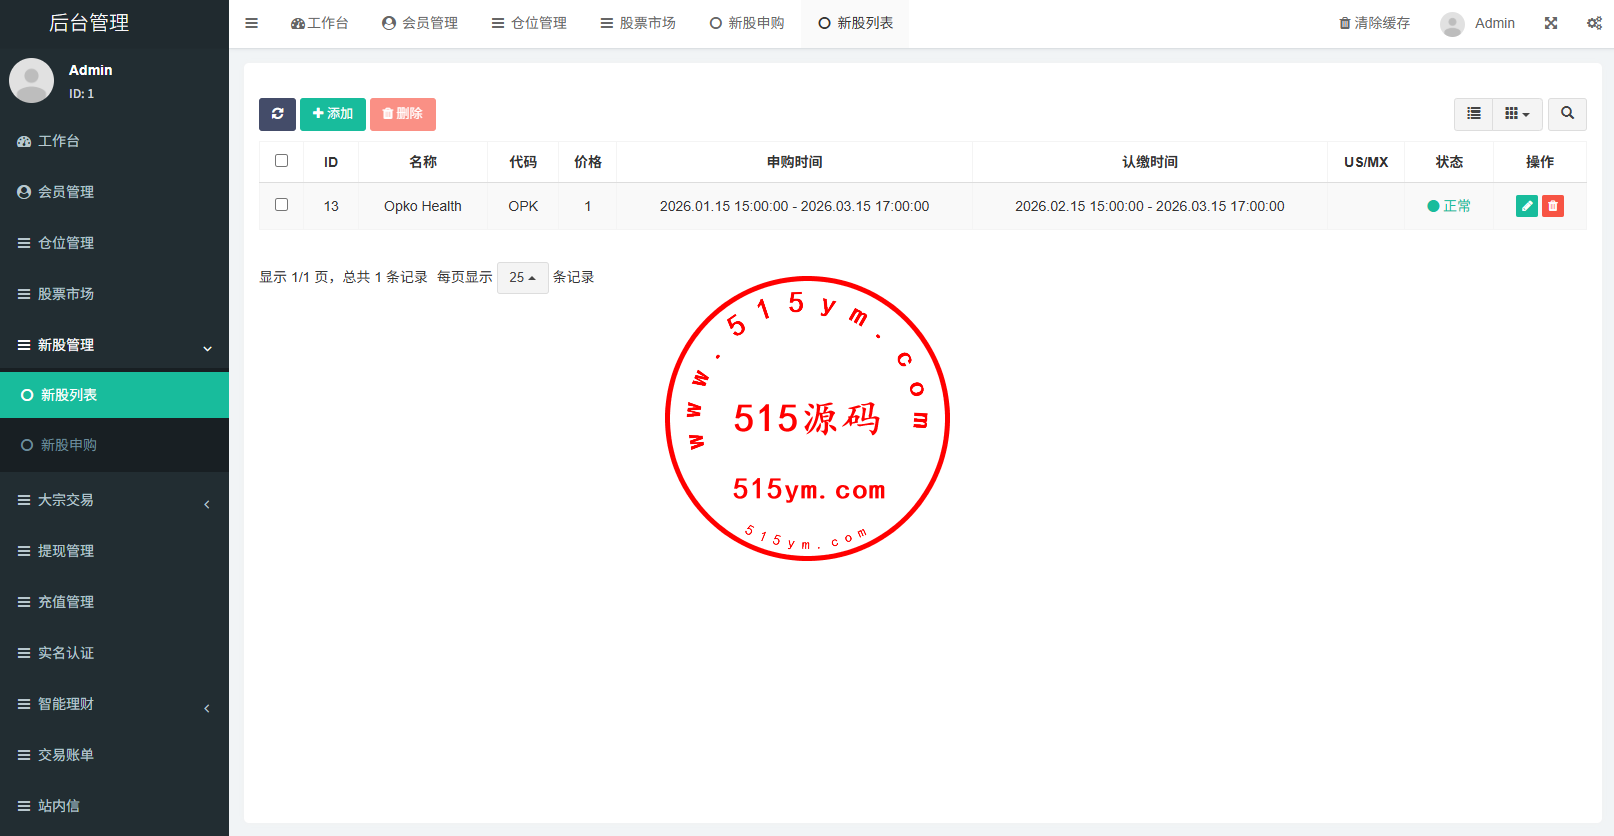The height and width of the screenshot is (836, 1614).
Task: Click the fullscreen icon in top bar
Action: pyautogui.click(x=1551, y=23)
